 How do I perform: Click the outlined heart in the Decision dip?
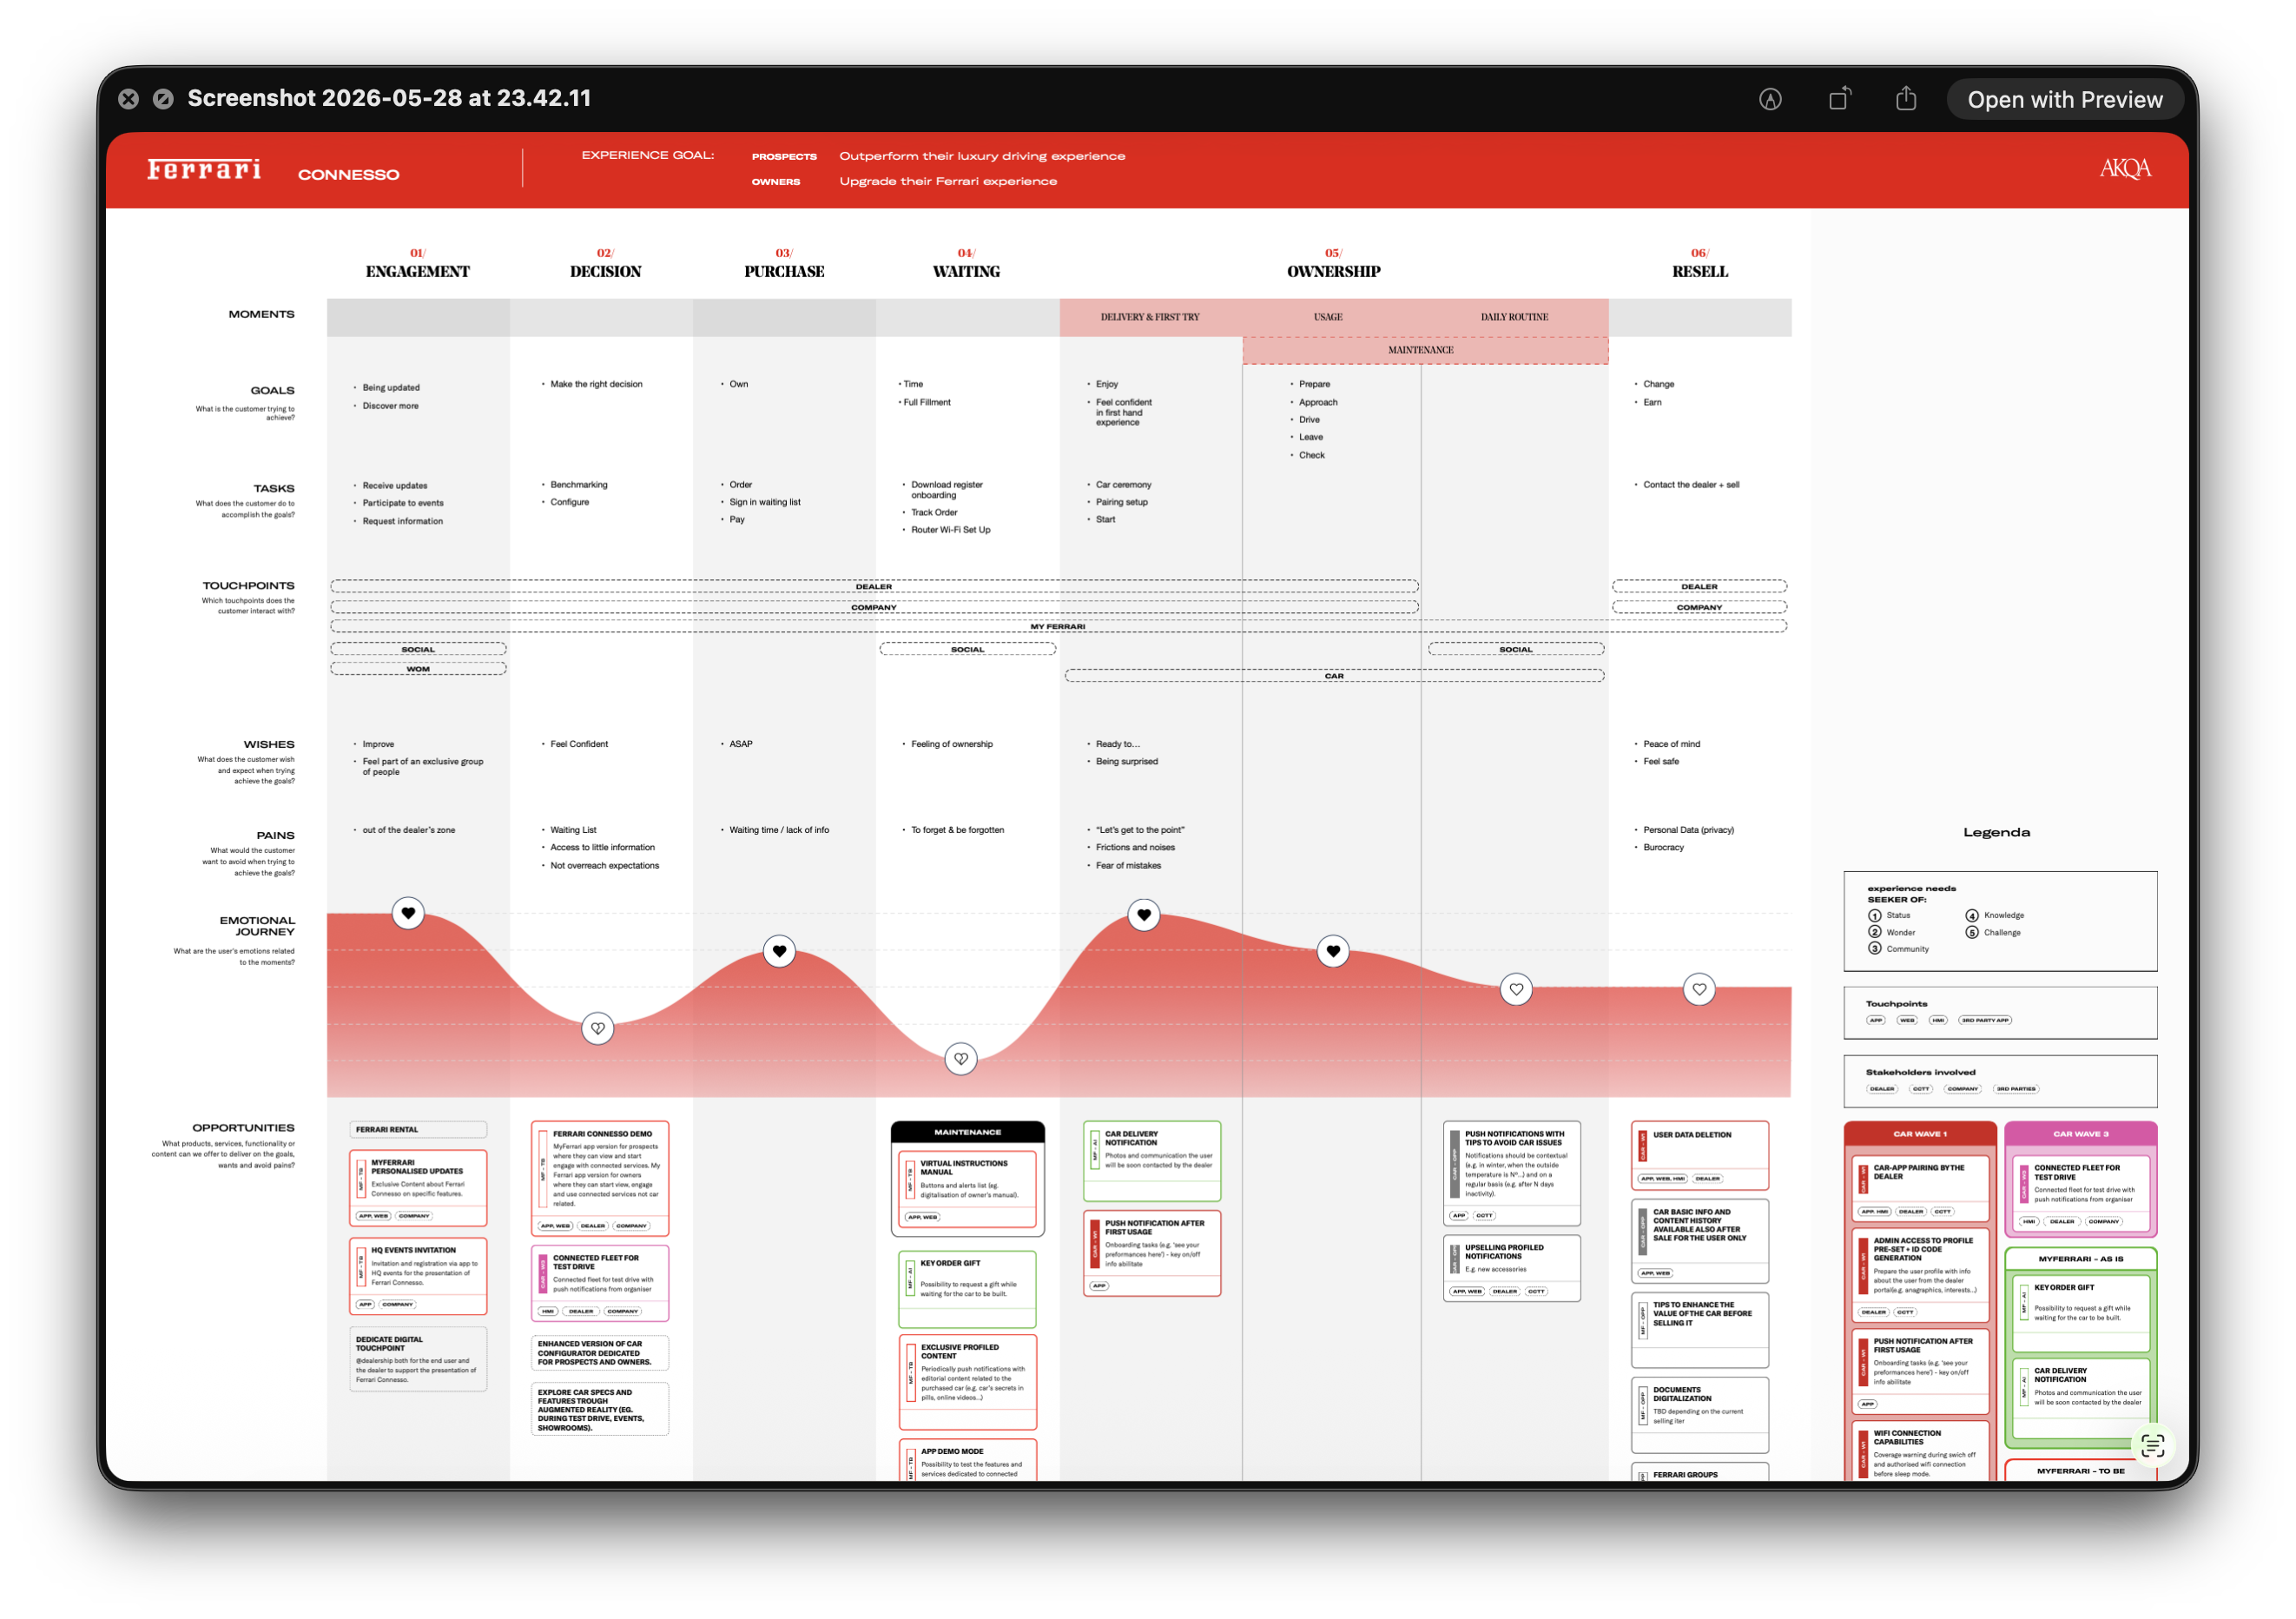(x=598, y=1028)
